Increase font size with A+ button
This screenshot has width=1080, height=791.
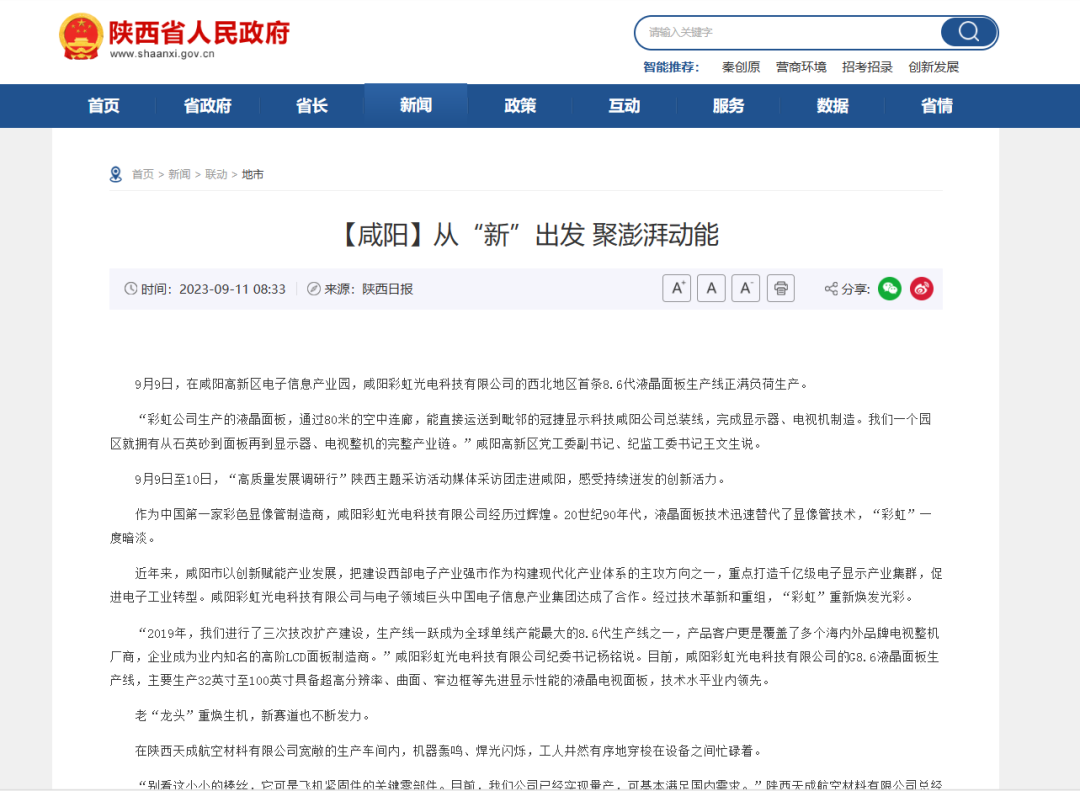coord(676,288)
